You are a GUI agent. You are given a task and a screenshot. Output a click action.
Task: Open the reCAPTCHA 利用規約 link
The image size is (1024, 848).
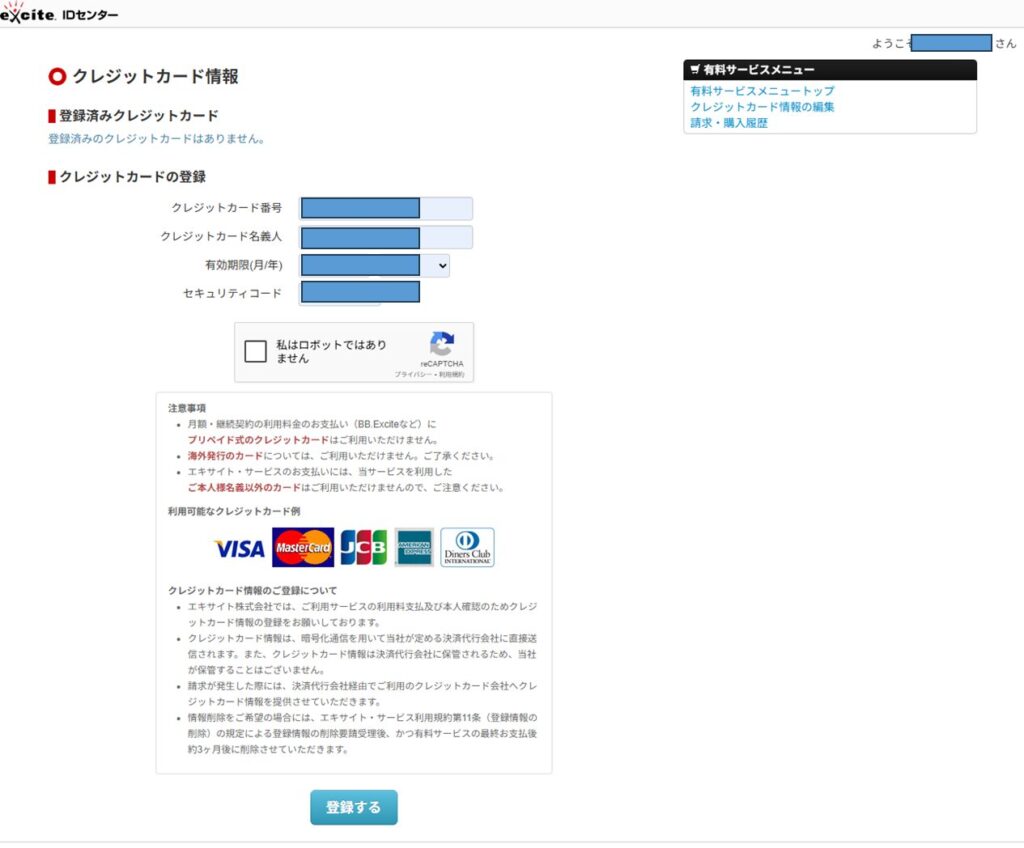[x=452, y=374]
